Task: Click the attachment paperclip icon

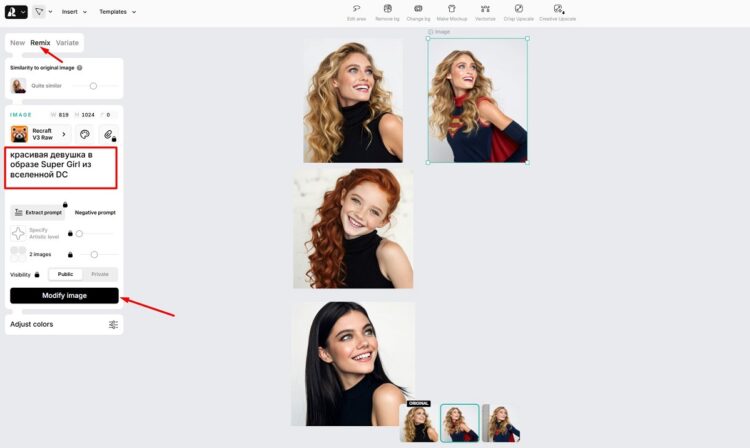Action: 109,134
